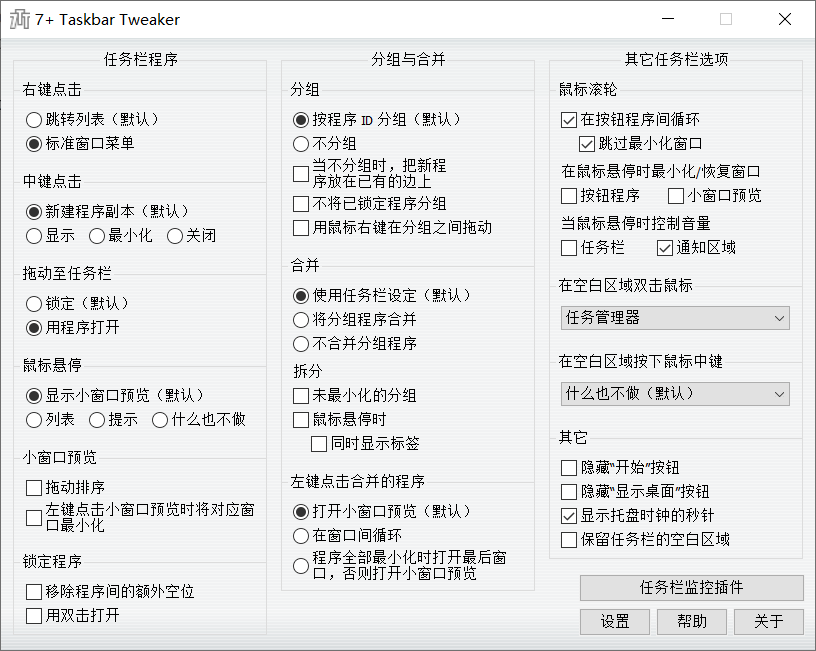Open 任务栏监控插件 button
Screen dimensions: 816x651
tap(692, 588)
